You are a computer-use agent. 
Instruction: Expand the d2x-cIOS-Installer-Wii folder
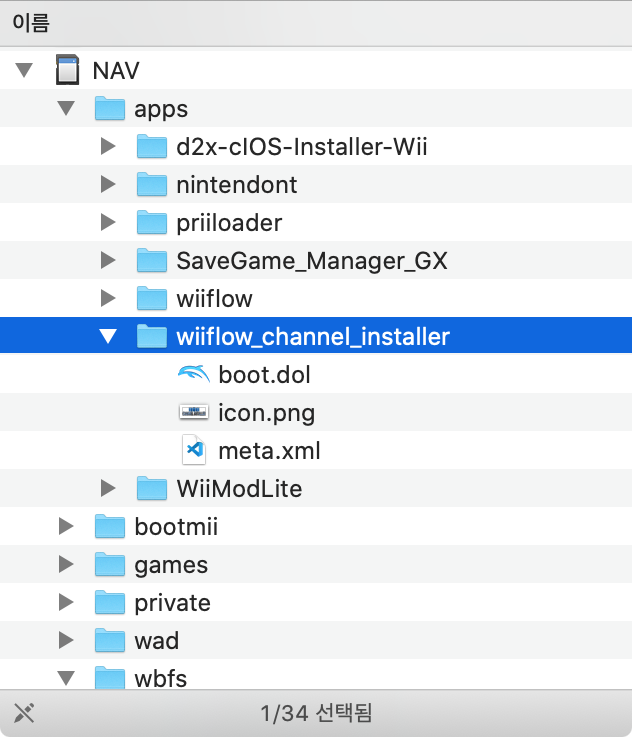(108, 146)
